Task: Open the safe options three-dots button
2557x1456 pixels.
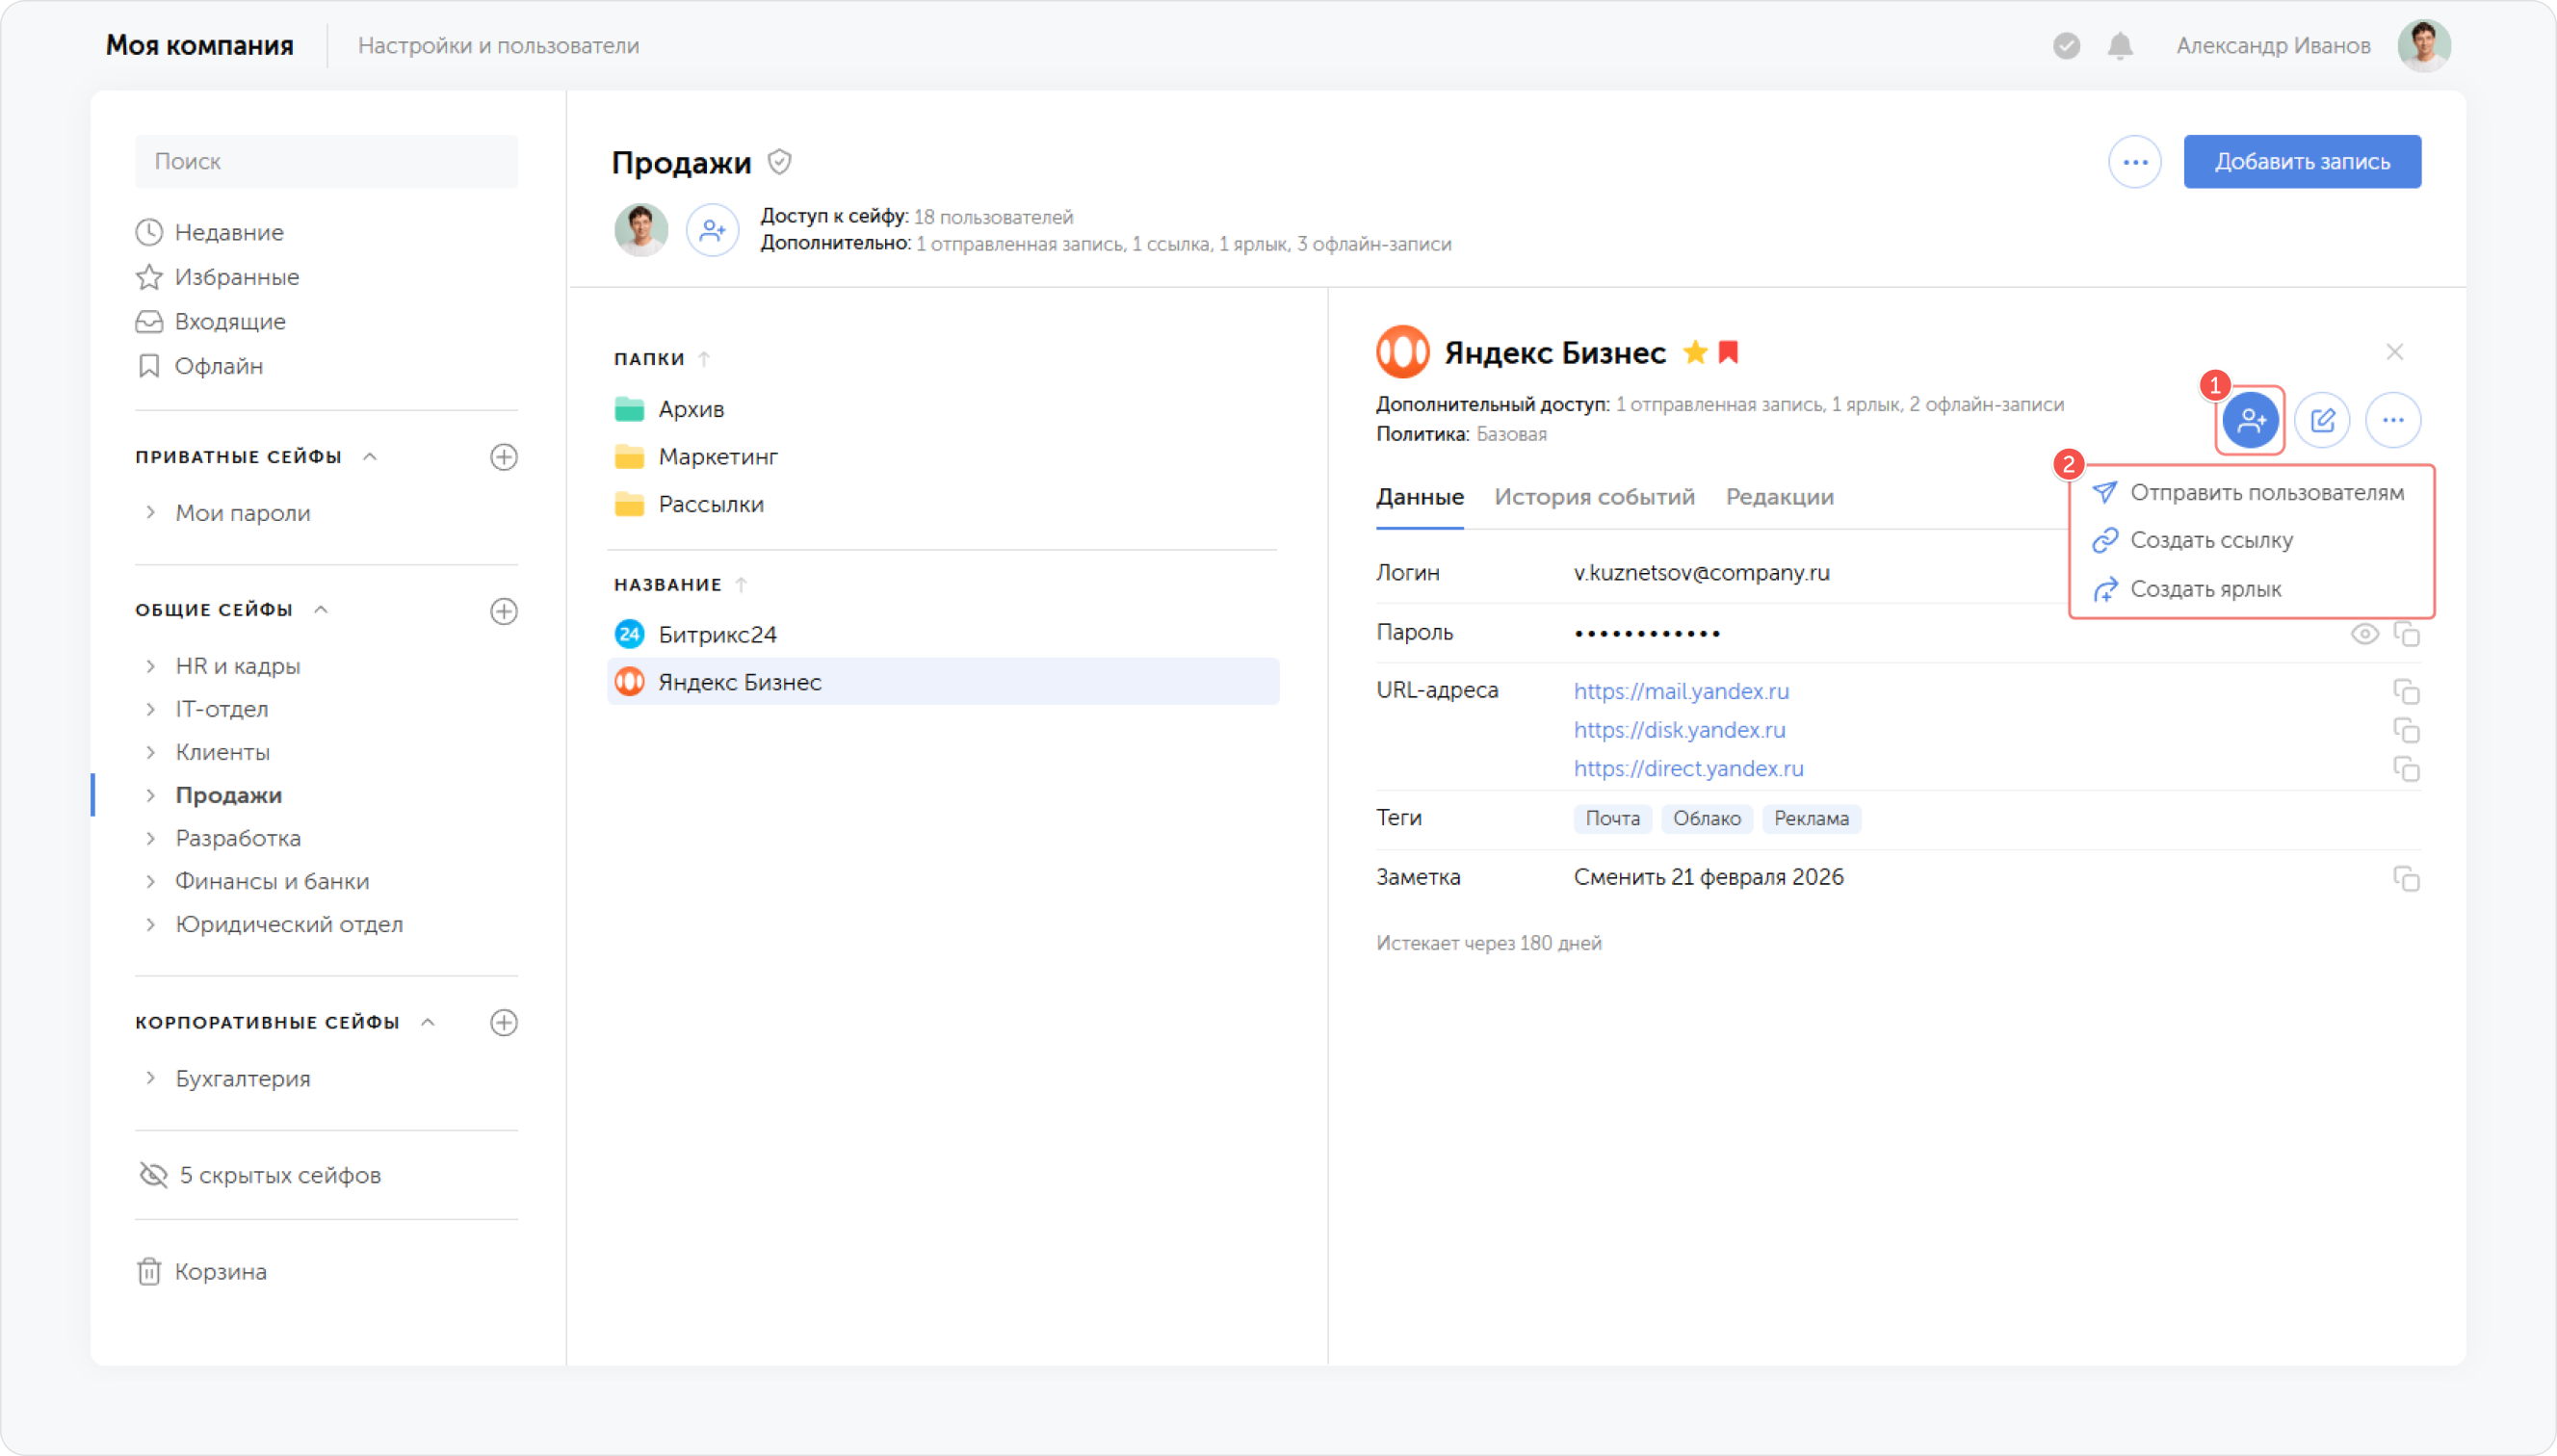Action: click(2135, 162)
